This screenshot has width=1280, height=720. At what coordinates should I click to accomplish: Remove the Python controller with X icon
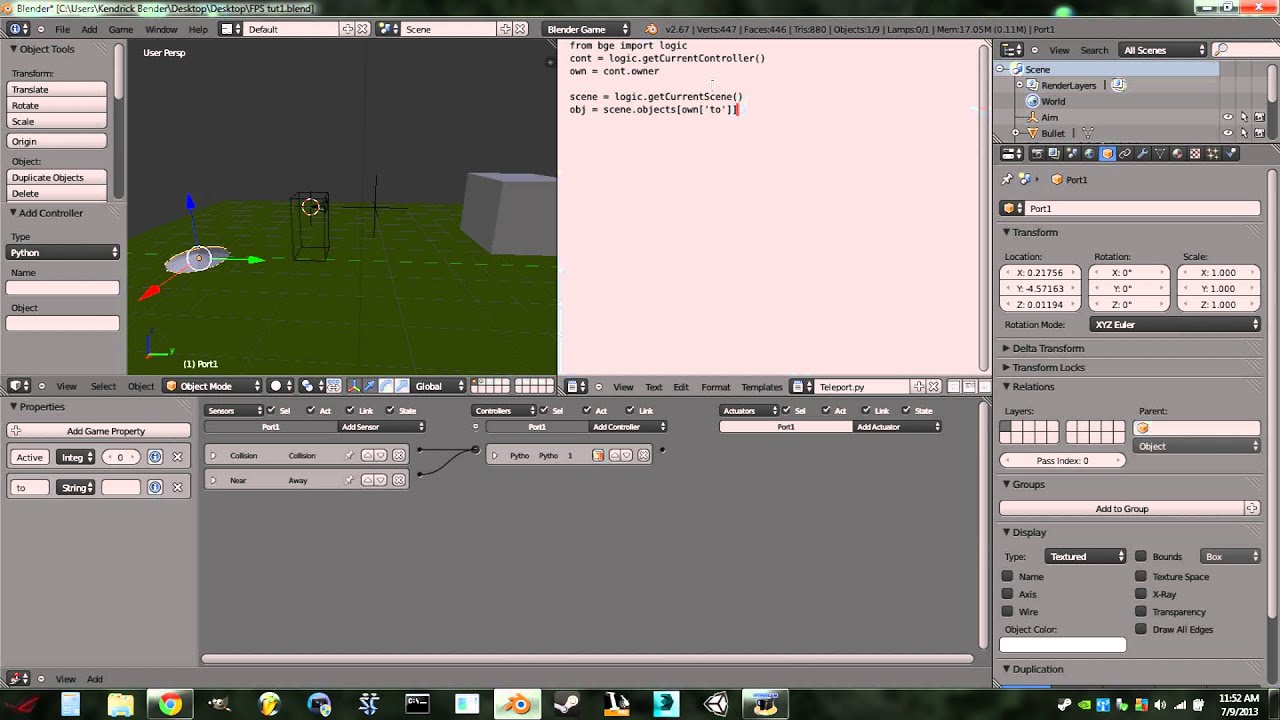(644, 455)
